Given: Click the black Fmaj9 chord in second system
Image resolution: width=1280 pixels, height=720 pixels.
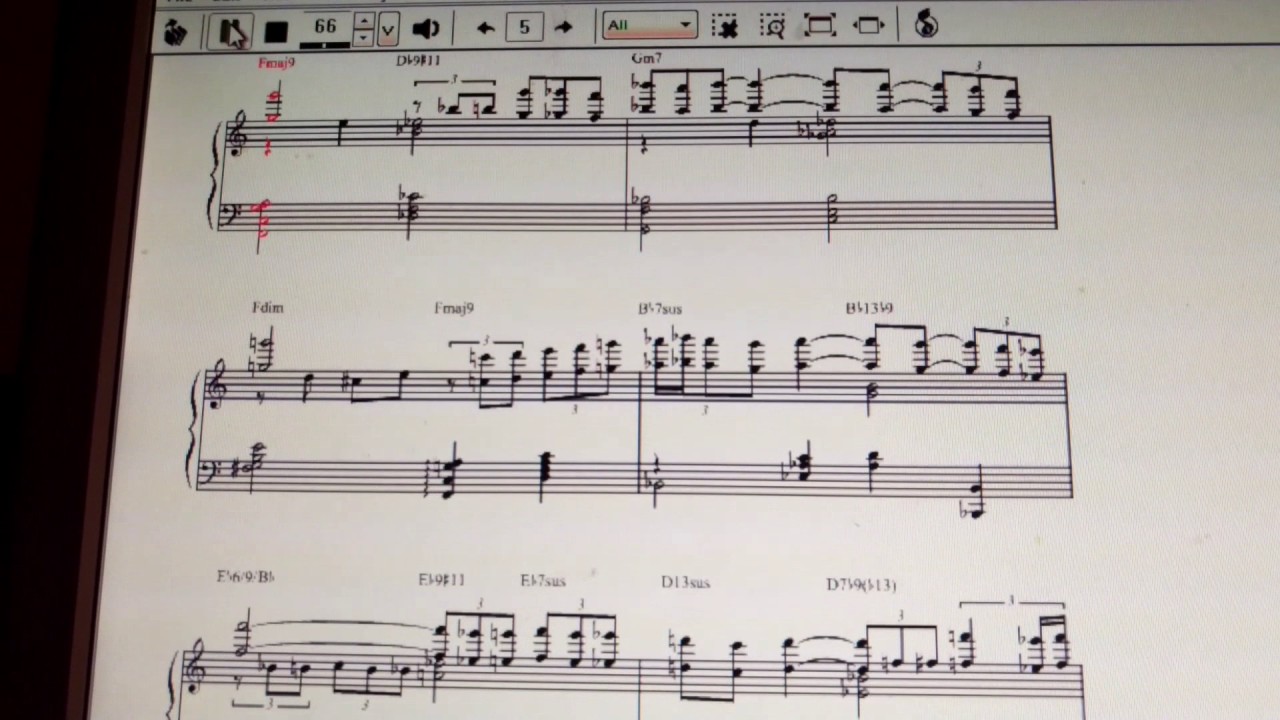Looking at the screenshot, I should [454, 308].
